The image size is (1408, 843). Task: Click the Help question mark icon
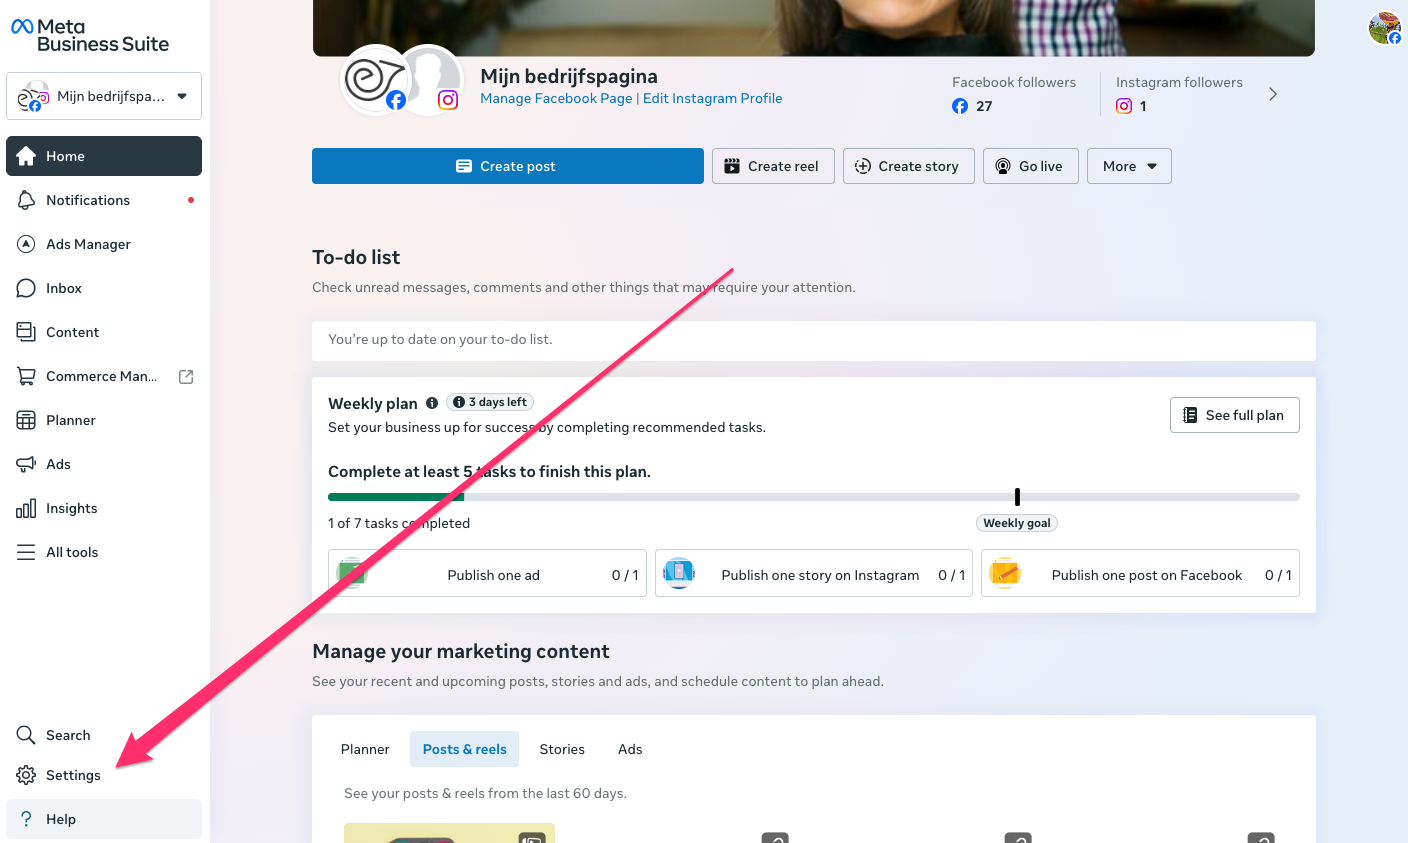click(x=26, y=819)
